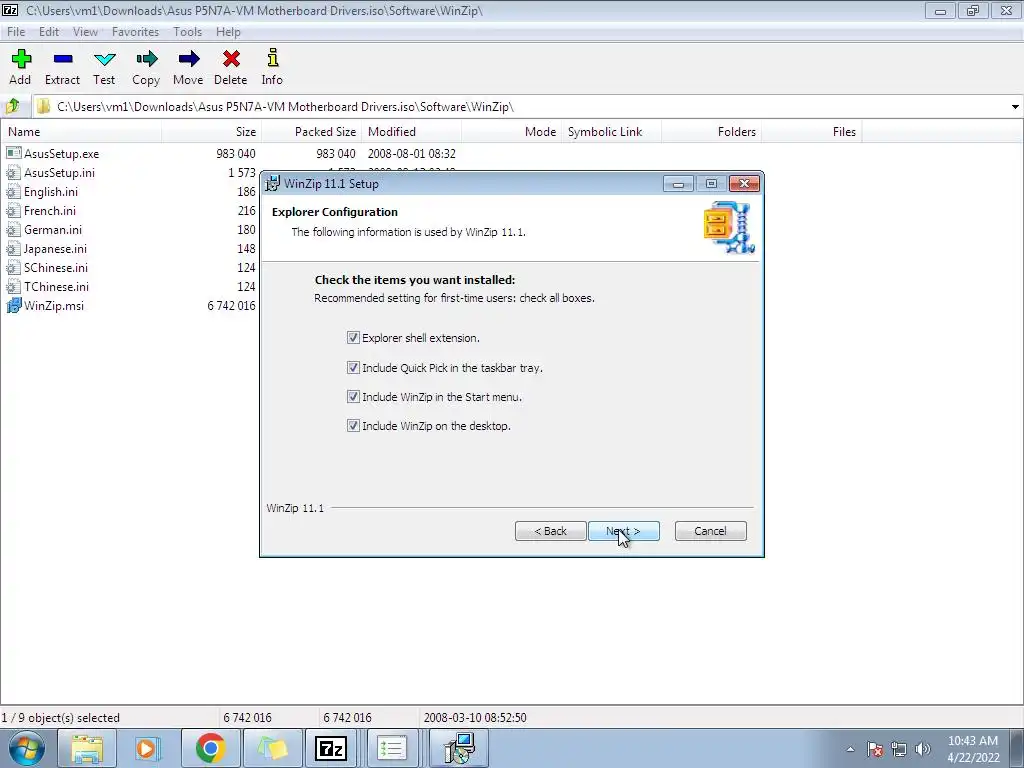Click the Move toolbar icon

click(189, 59)
